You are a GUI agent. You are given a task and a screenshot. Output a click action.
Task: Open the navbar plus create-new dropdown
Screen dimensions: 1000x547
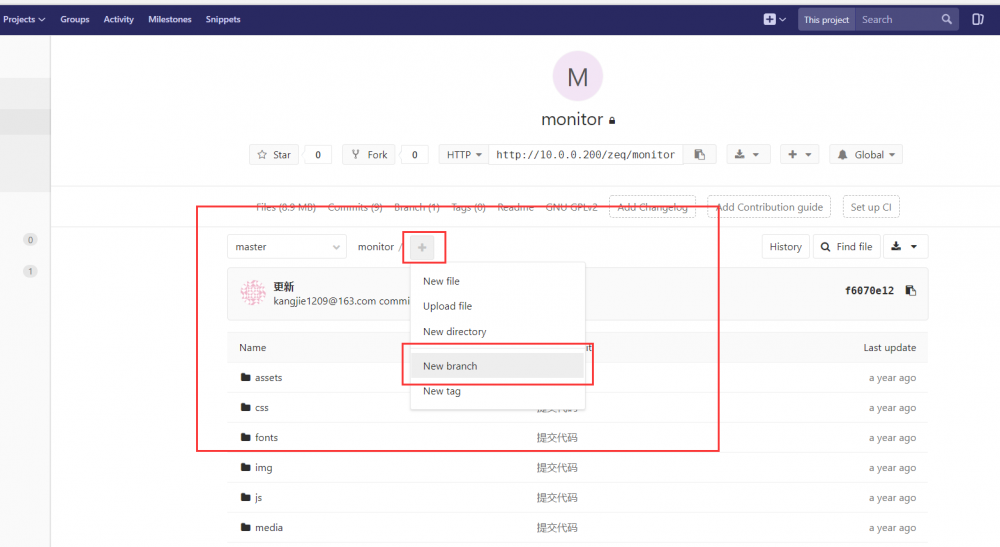(x=775, y=19)
